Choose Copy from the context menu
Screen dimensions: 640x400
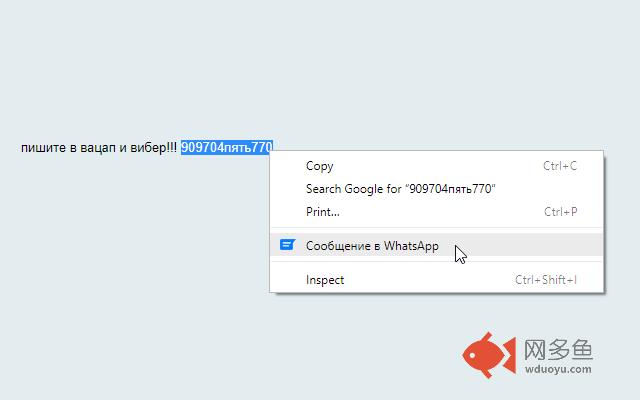pyautogui.click(x=437, y=166)
